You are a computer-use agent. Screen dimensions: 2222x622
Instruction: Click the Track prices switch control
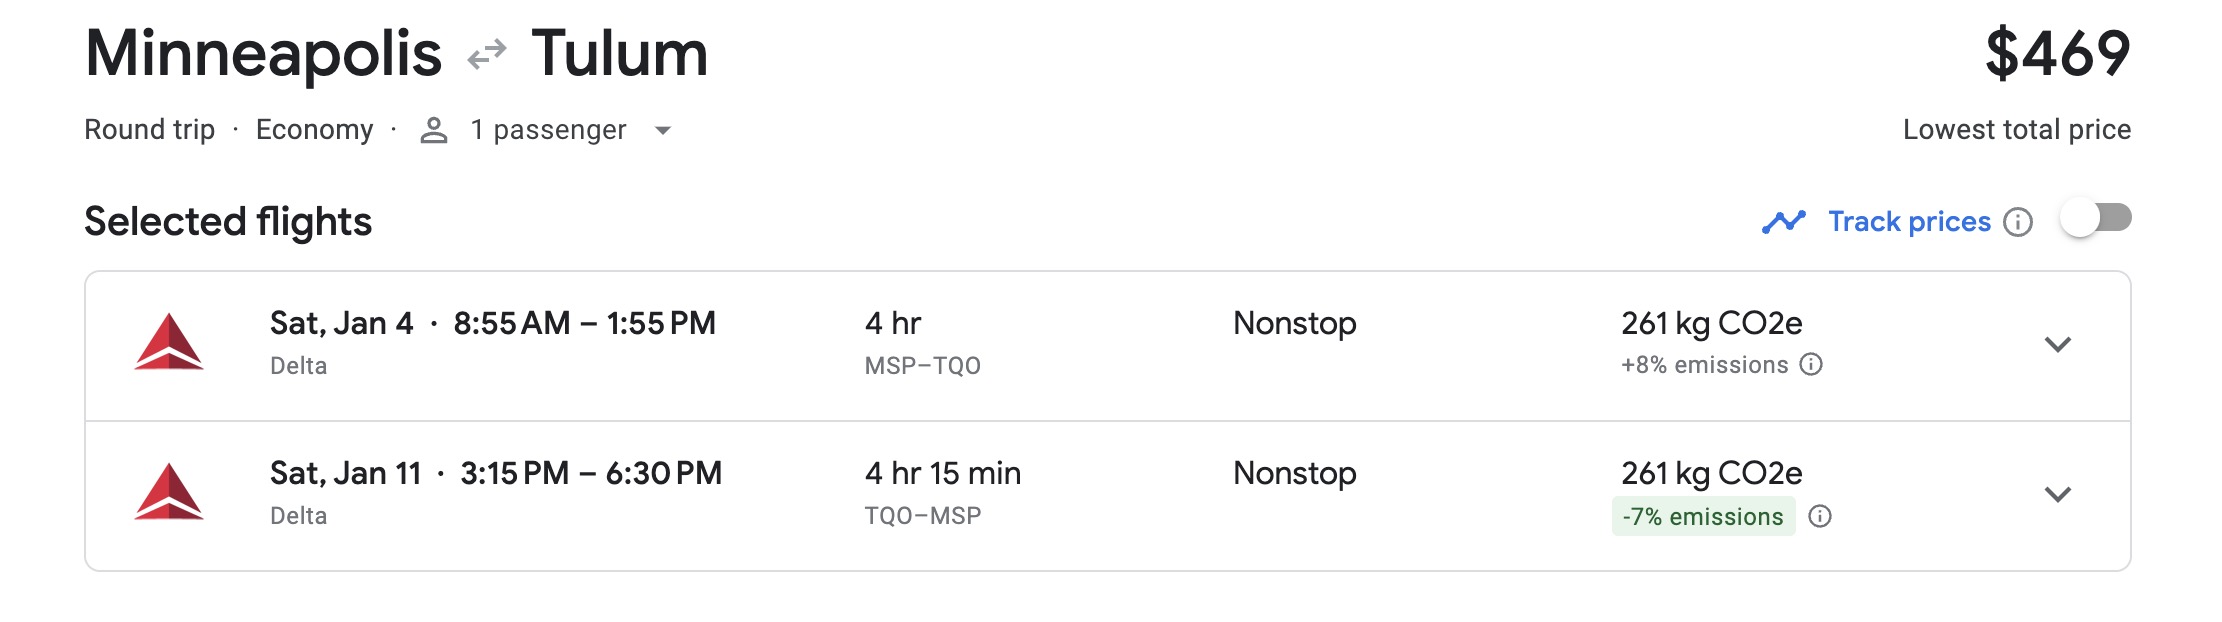2096,219
